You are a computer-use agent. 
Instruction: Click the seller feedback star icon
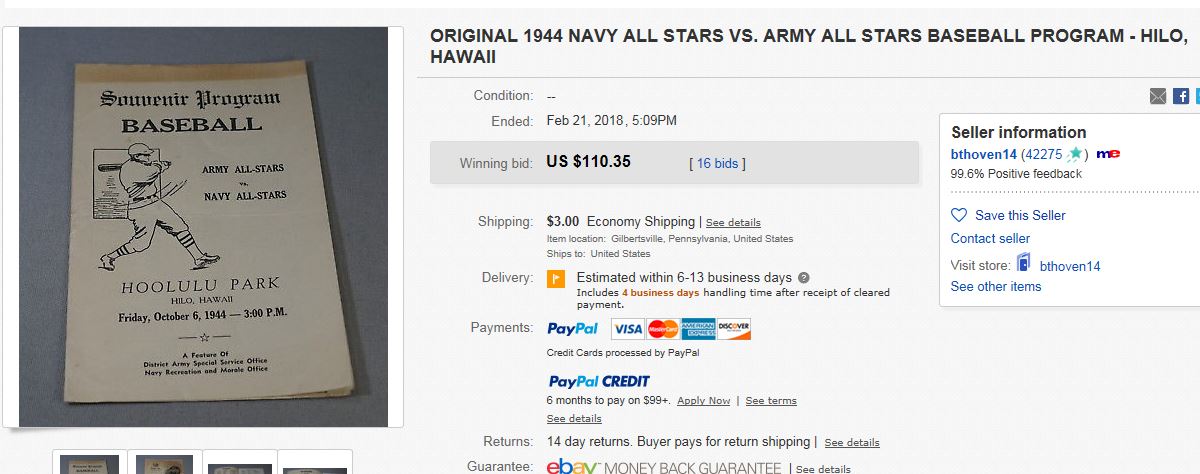pos(1075,154)
